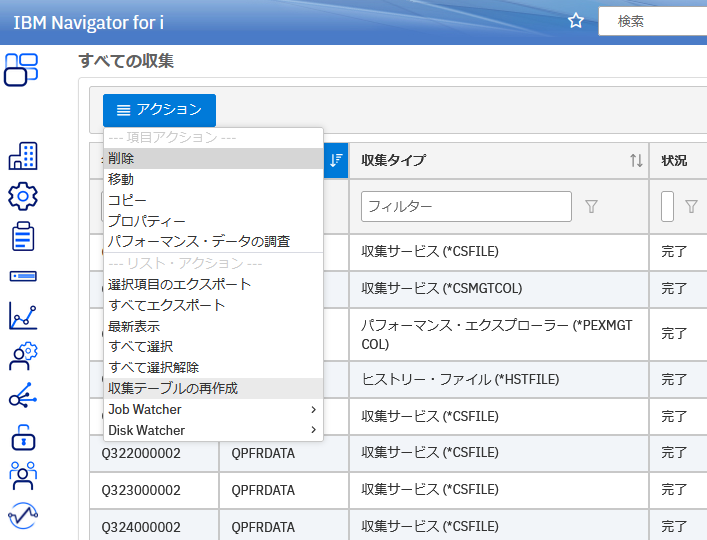This screenshot has width=707, height=540.
Task: Open the clipboard work management icon
Action: (x=23, y=236)
